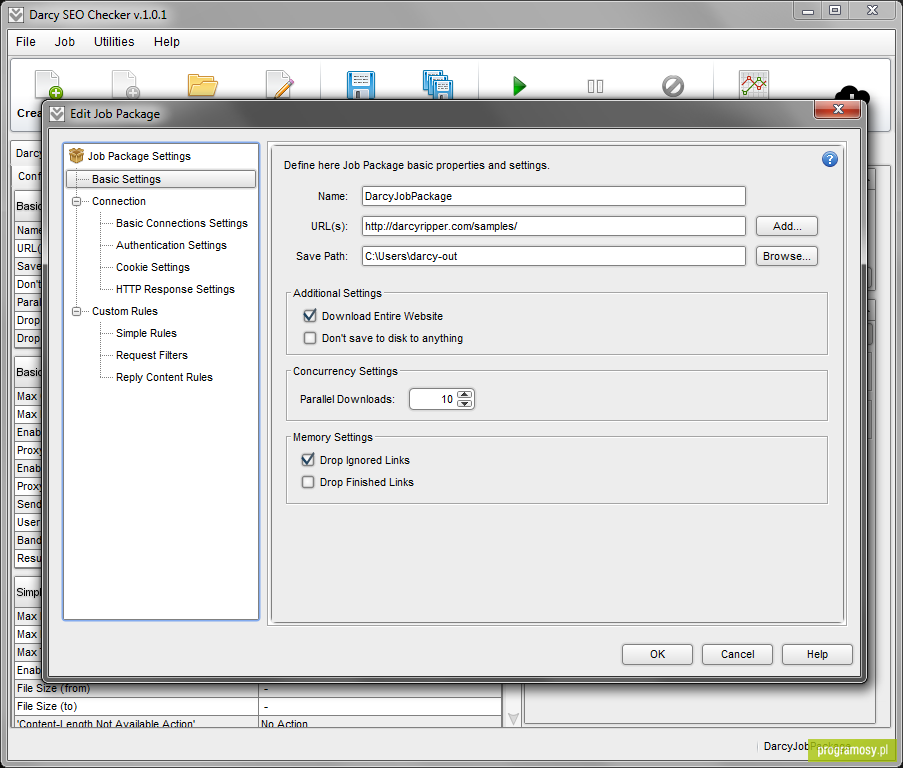Click the 'File Size (from)' table row
Image resolution: width=903 pixels, height=768 pixels.
pyautogui.click(x=257, y=689)
